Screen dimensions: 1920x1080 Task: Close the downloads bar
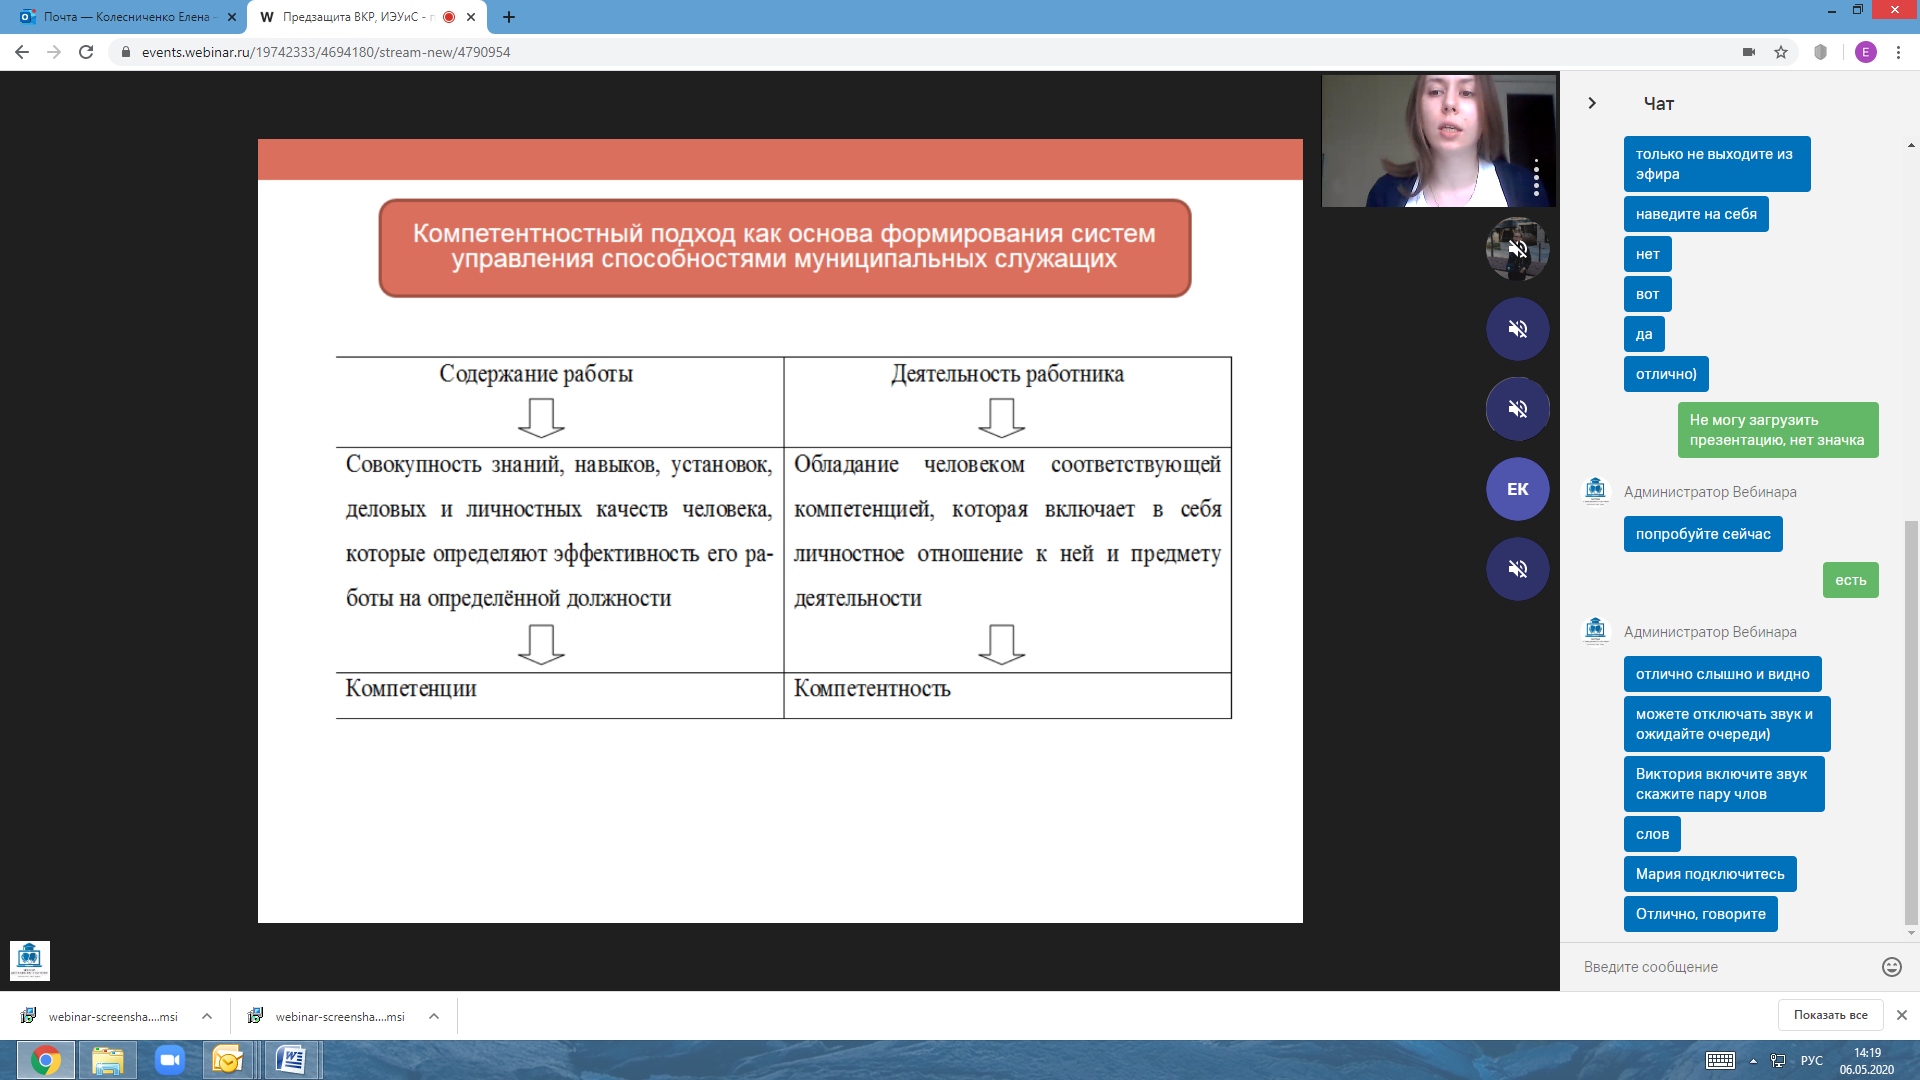[1902, 1015]
